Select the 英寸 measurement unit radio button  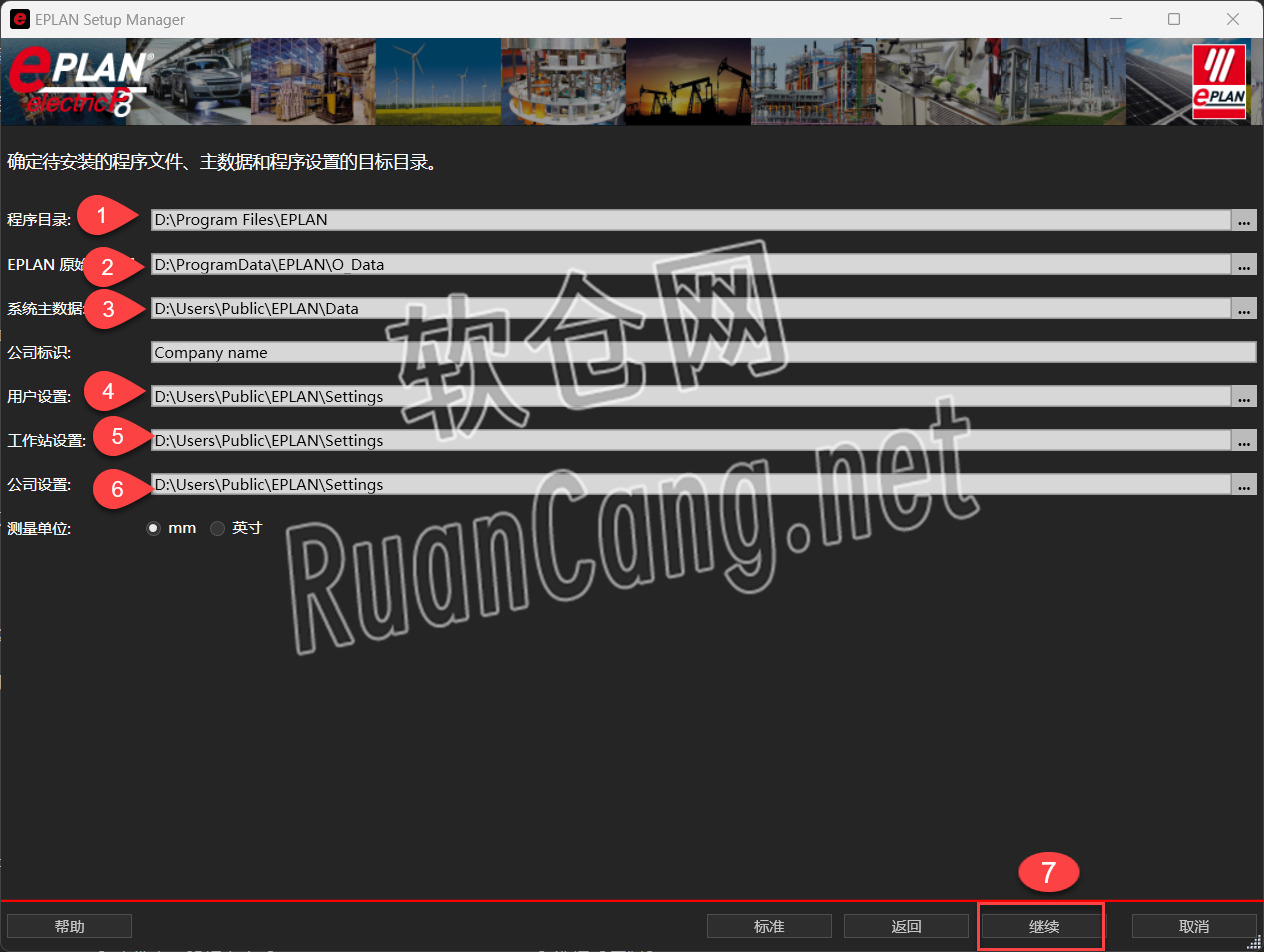click(218, 528)
